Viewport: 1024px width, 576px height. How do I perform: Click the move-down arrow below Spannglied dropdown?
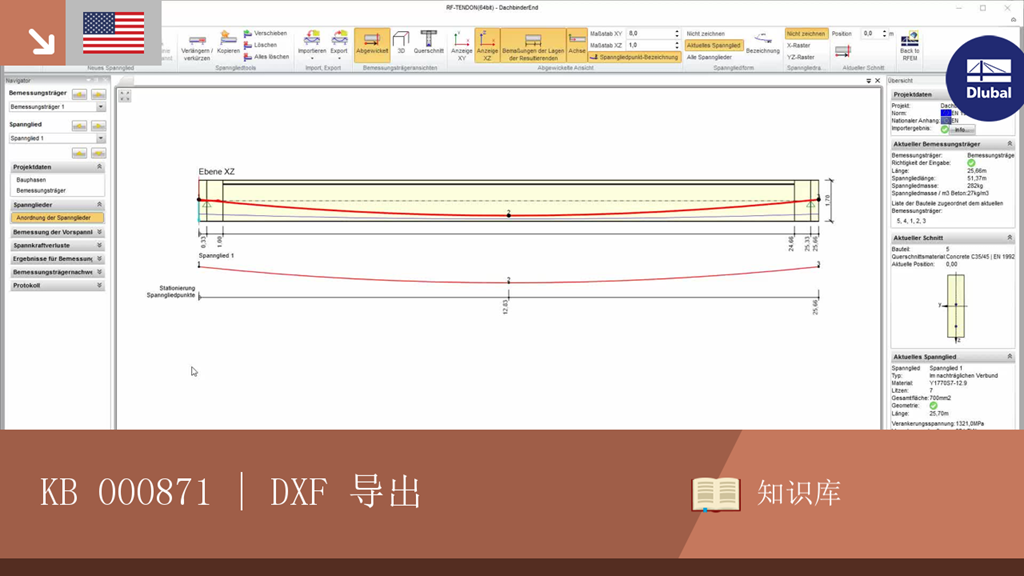pyautogui.click(x=98, y=153)
